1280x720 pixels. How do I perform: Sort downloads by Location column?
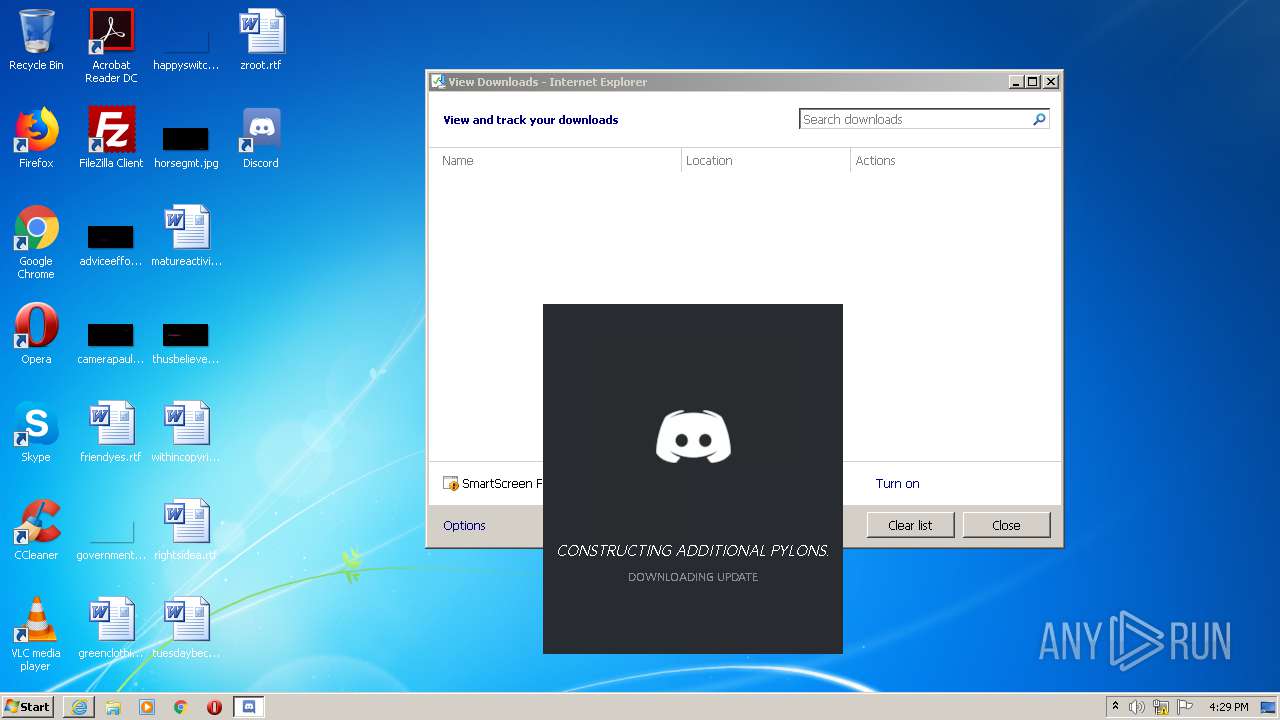coord(766,160)
